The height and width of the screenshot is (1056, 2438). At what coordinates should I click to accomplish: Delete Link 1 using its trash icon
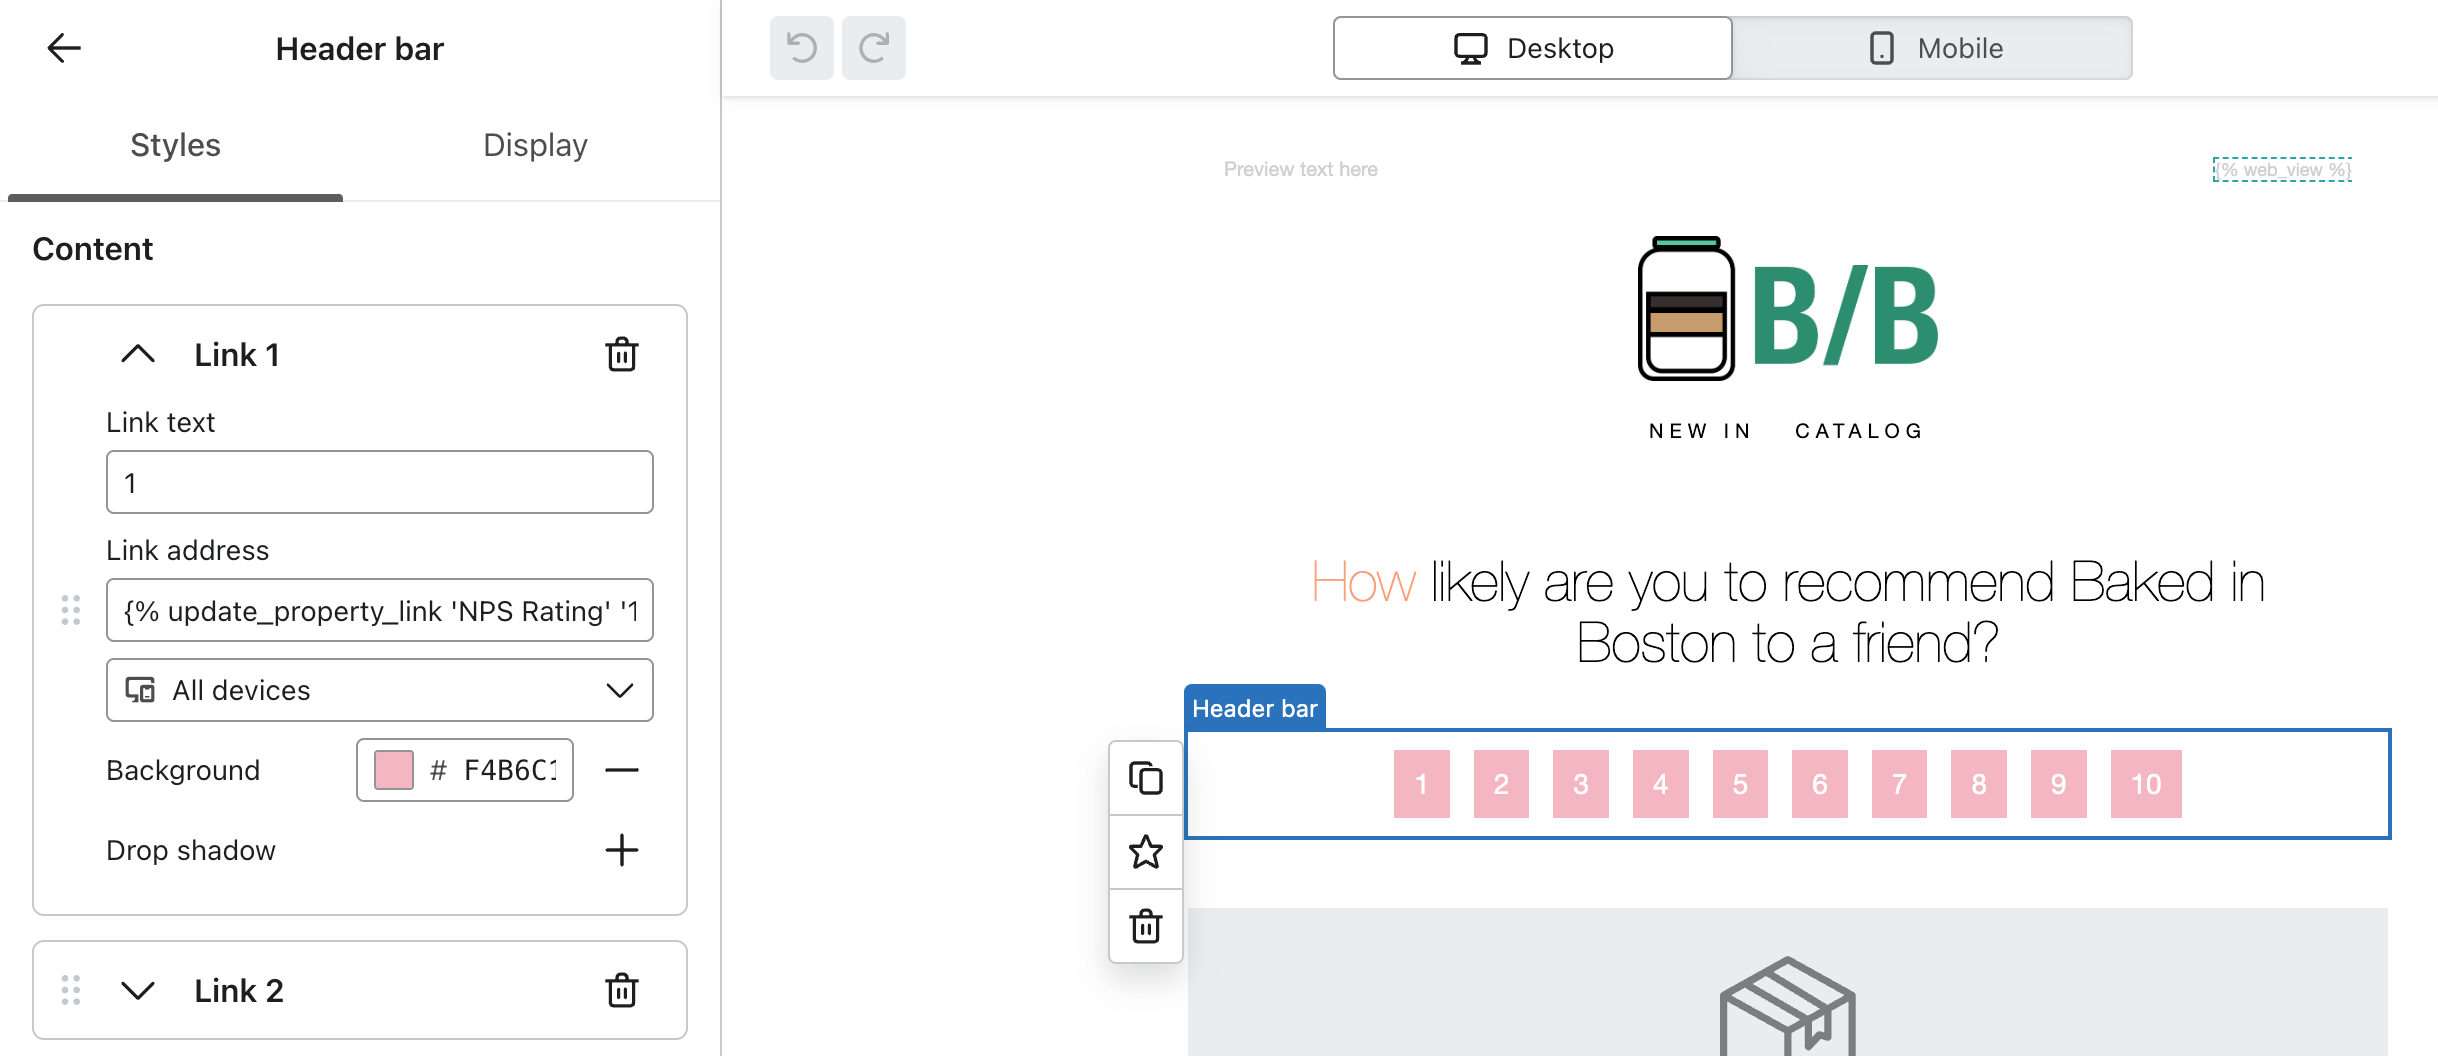(621, 354)
